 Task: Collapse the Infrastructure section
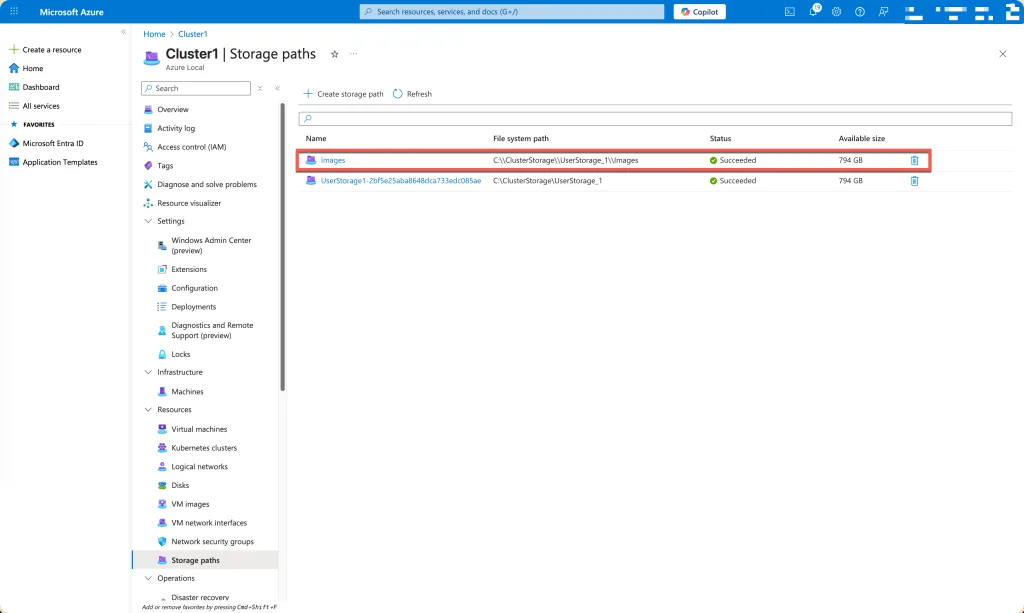(x=149, y=372)
